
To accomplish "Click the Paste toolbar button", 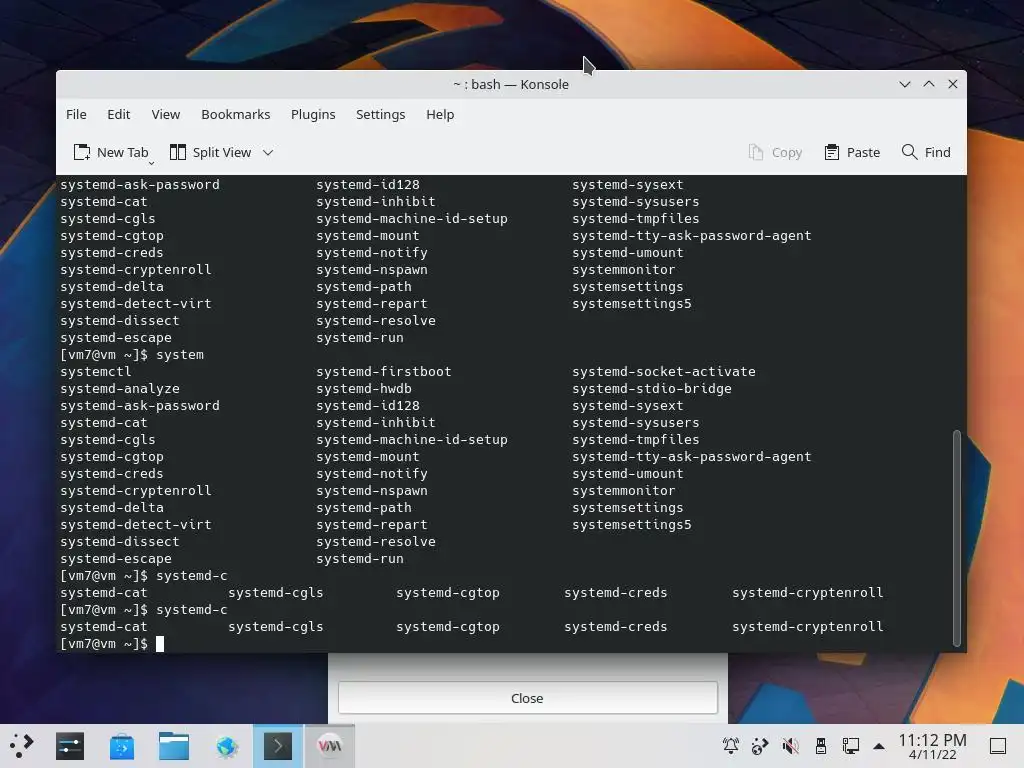I will (x=852, y=152).
